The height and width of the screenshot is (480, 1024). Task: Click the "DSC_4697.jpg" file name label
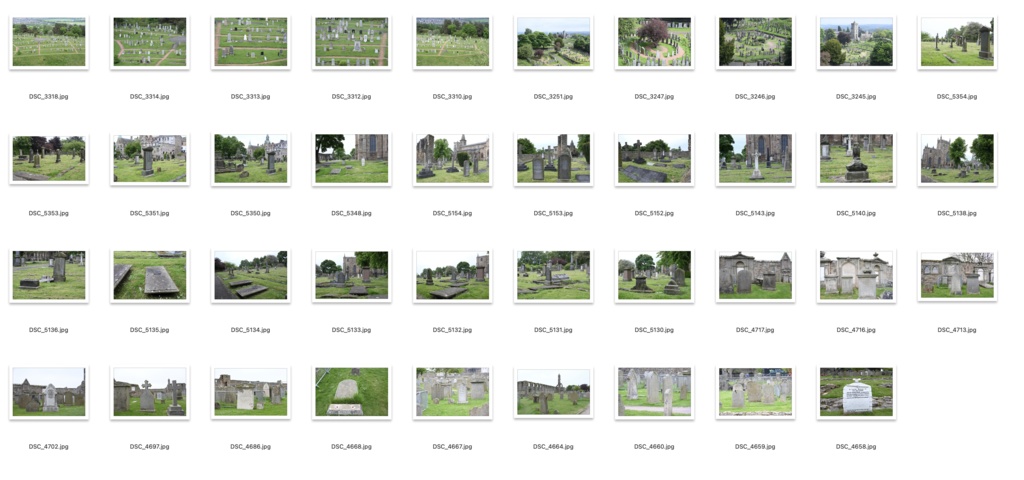(149, 447)
